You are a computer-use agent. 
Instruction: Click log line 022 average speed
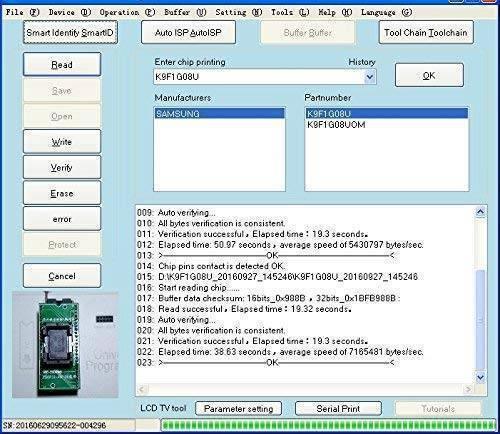point(280,352)
